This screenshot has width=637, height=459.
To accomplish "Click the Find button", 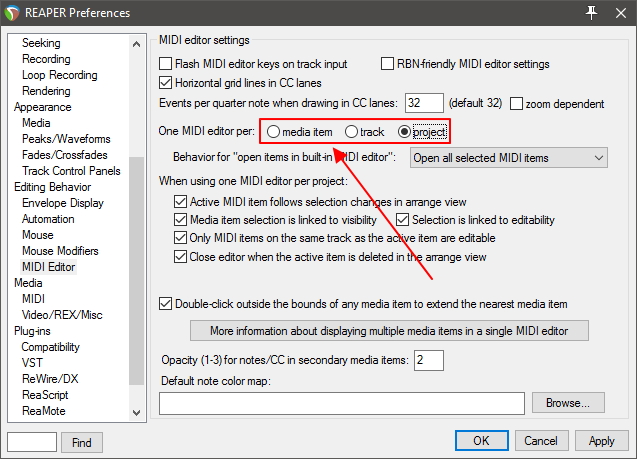I will tap(82, 442).
